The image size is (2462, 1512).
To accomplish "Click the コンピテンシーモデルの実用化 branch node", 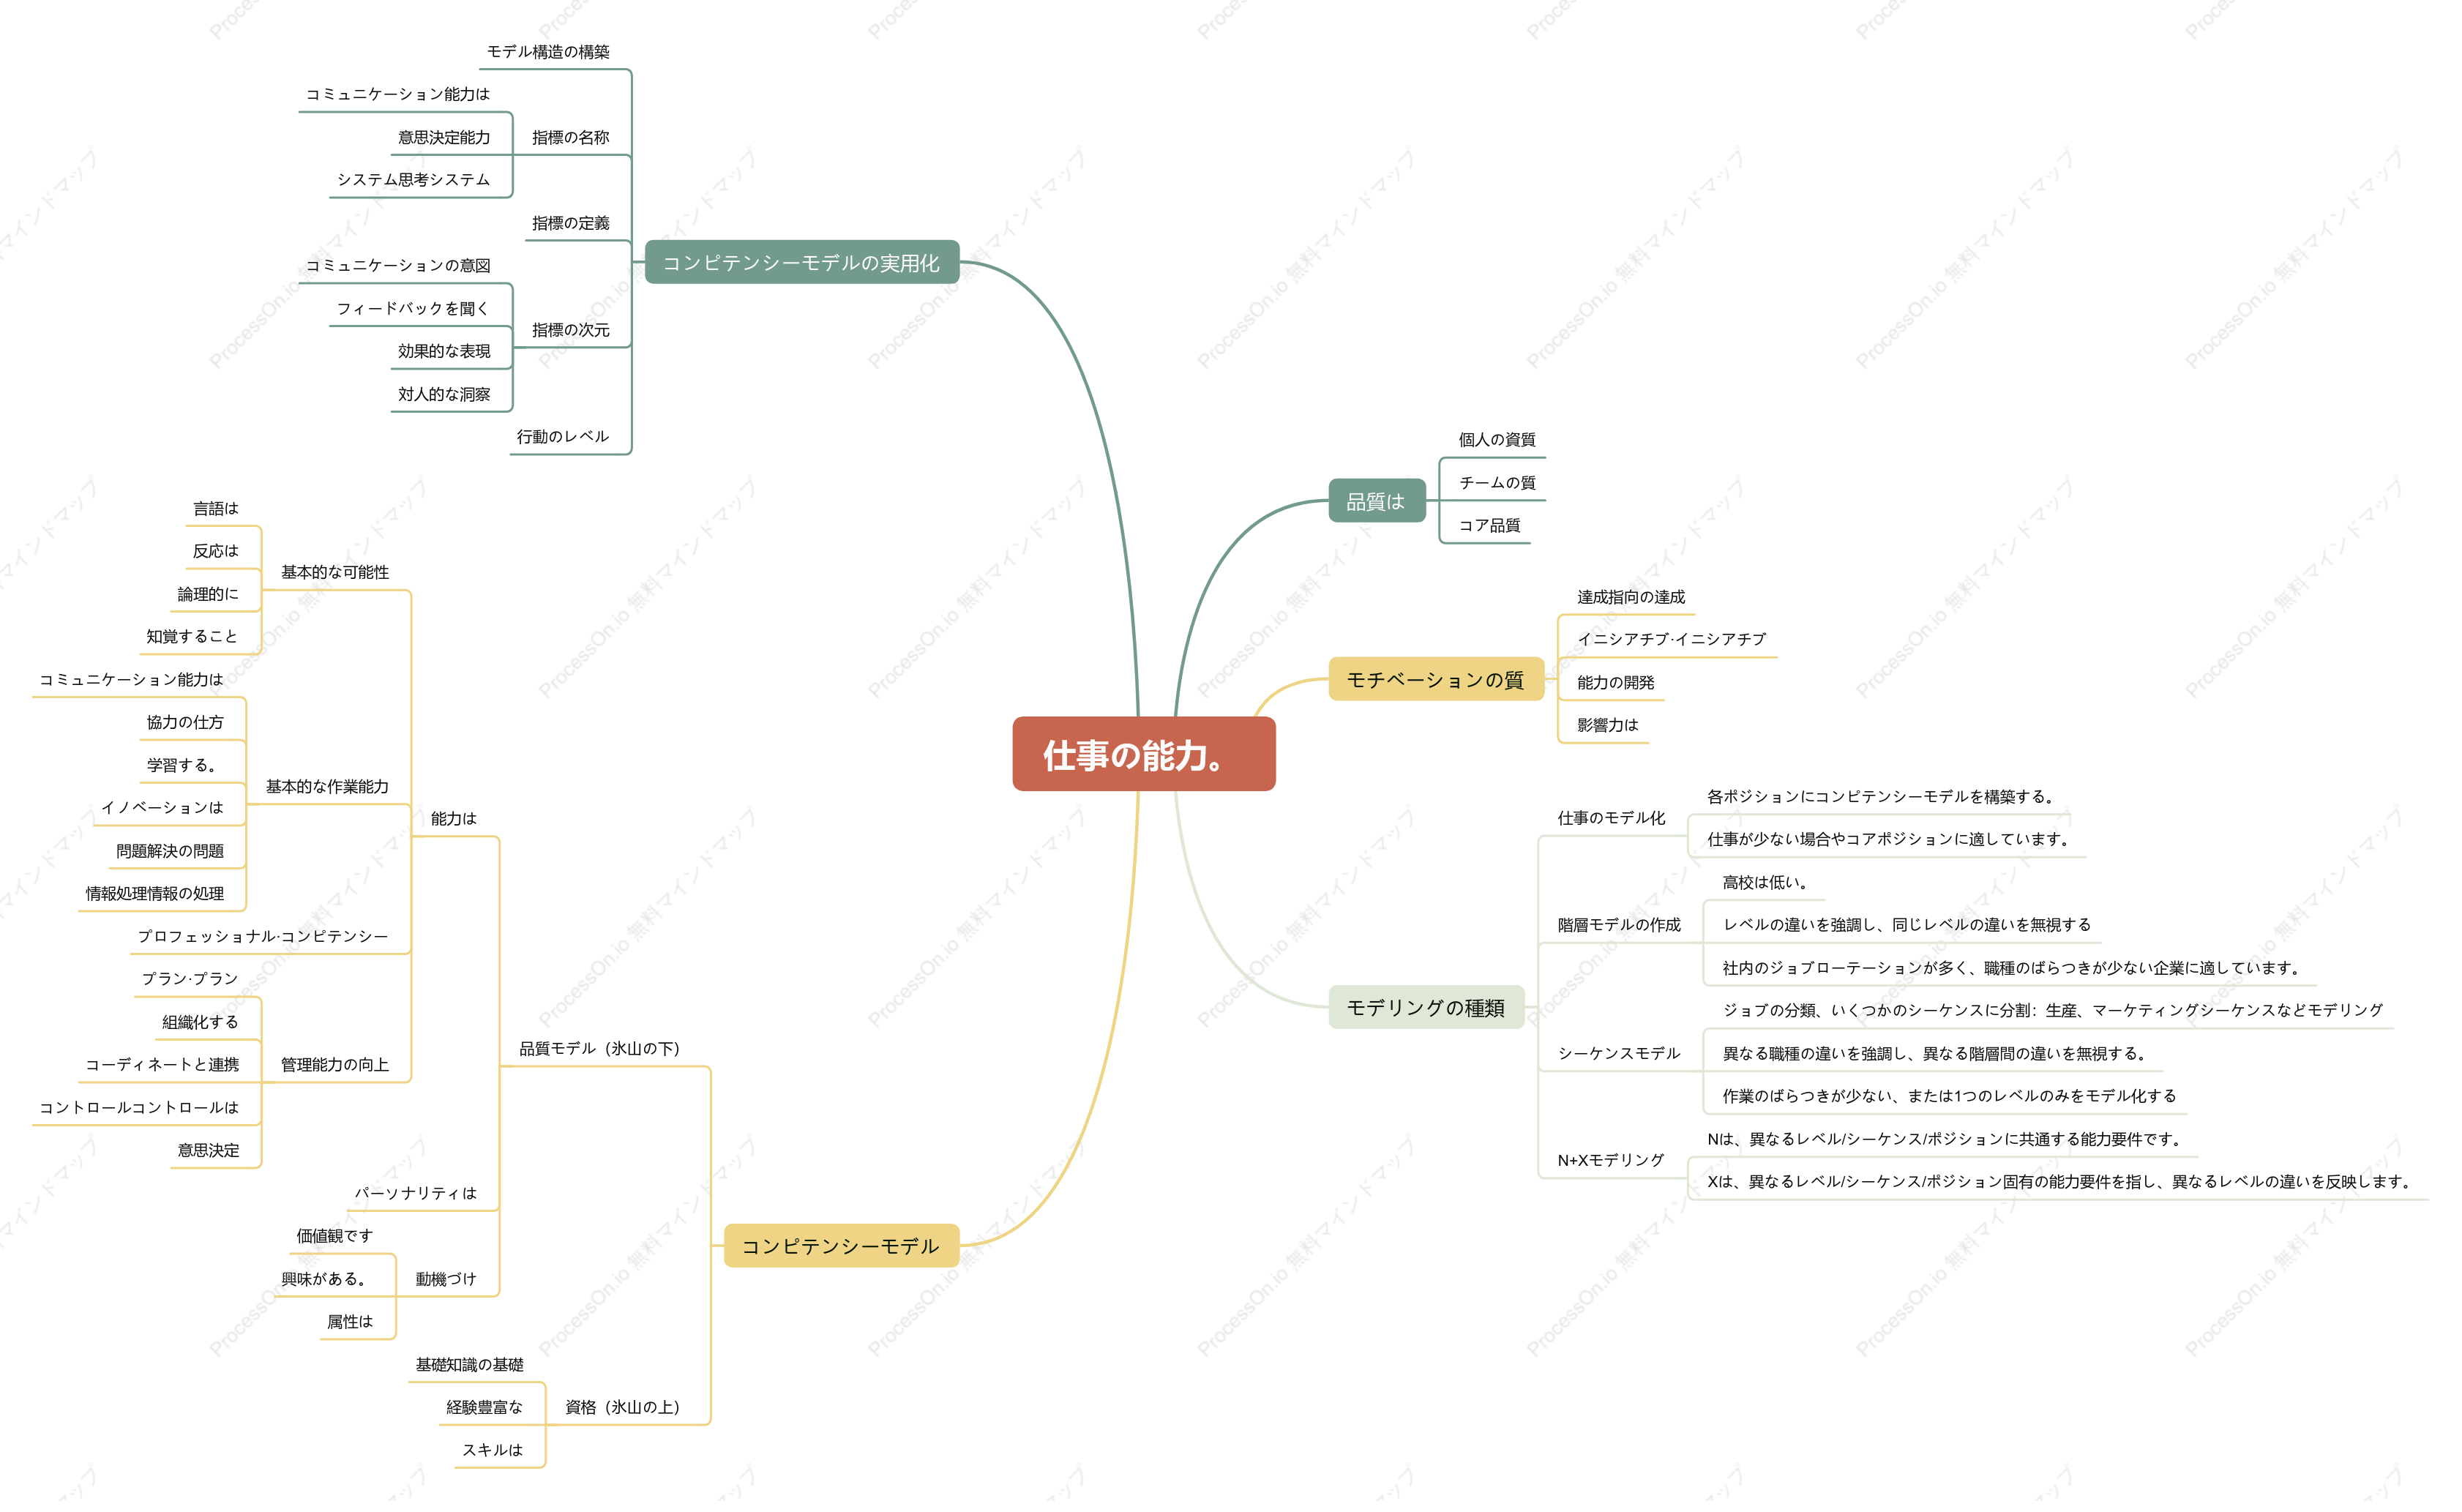I will [x=801, y=262].
